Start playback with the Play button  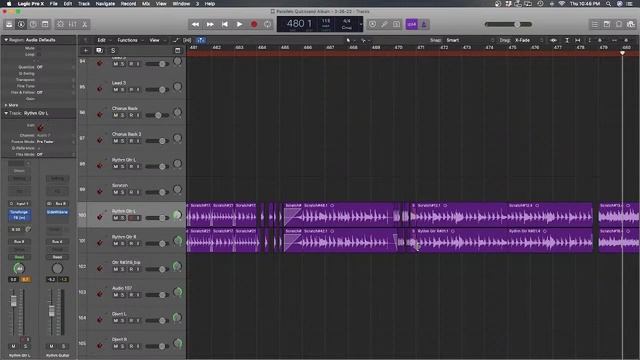[240, 24]
